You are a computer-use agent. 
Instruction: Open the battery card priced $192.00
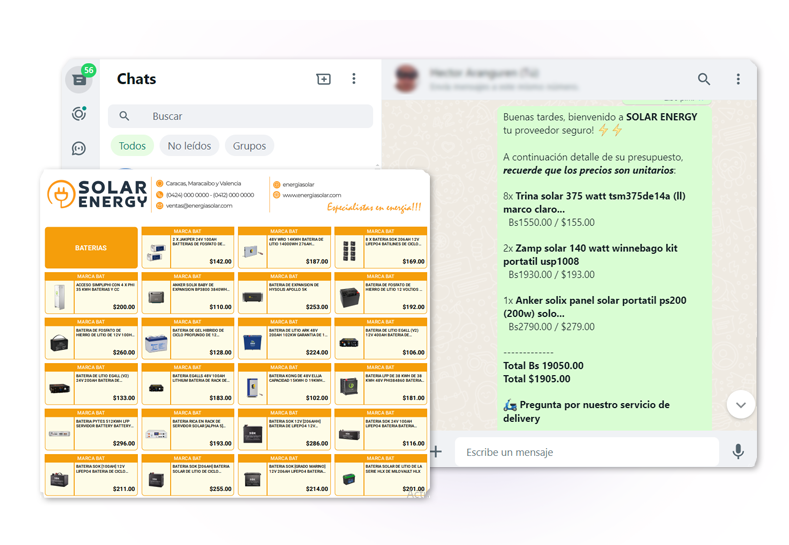coord(381,293)
